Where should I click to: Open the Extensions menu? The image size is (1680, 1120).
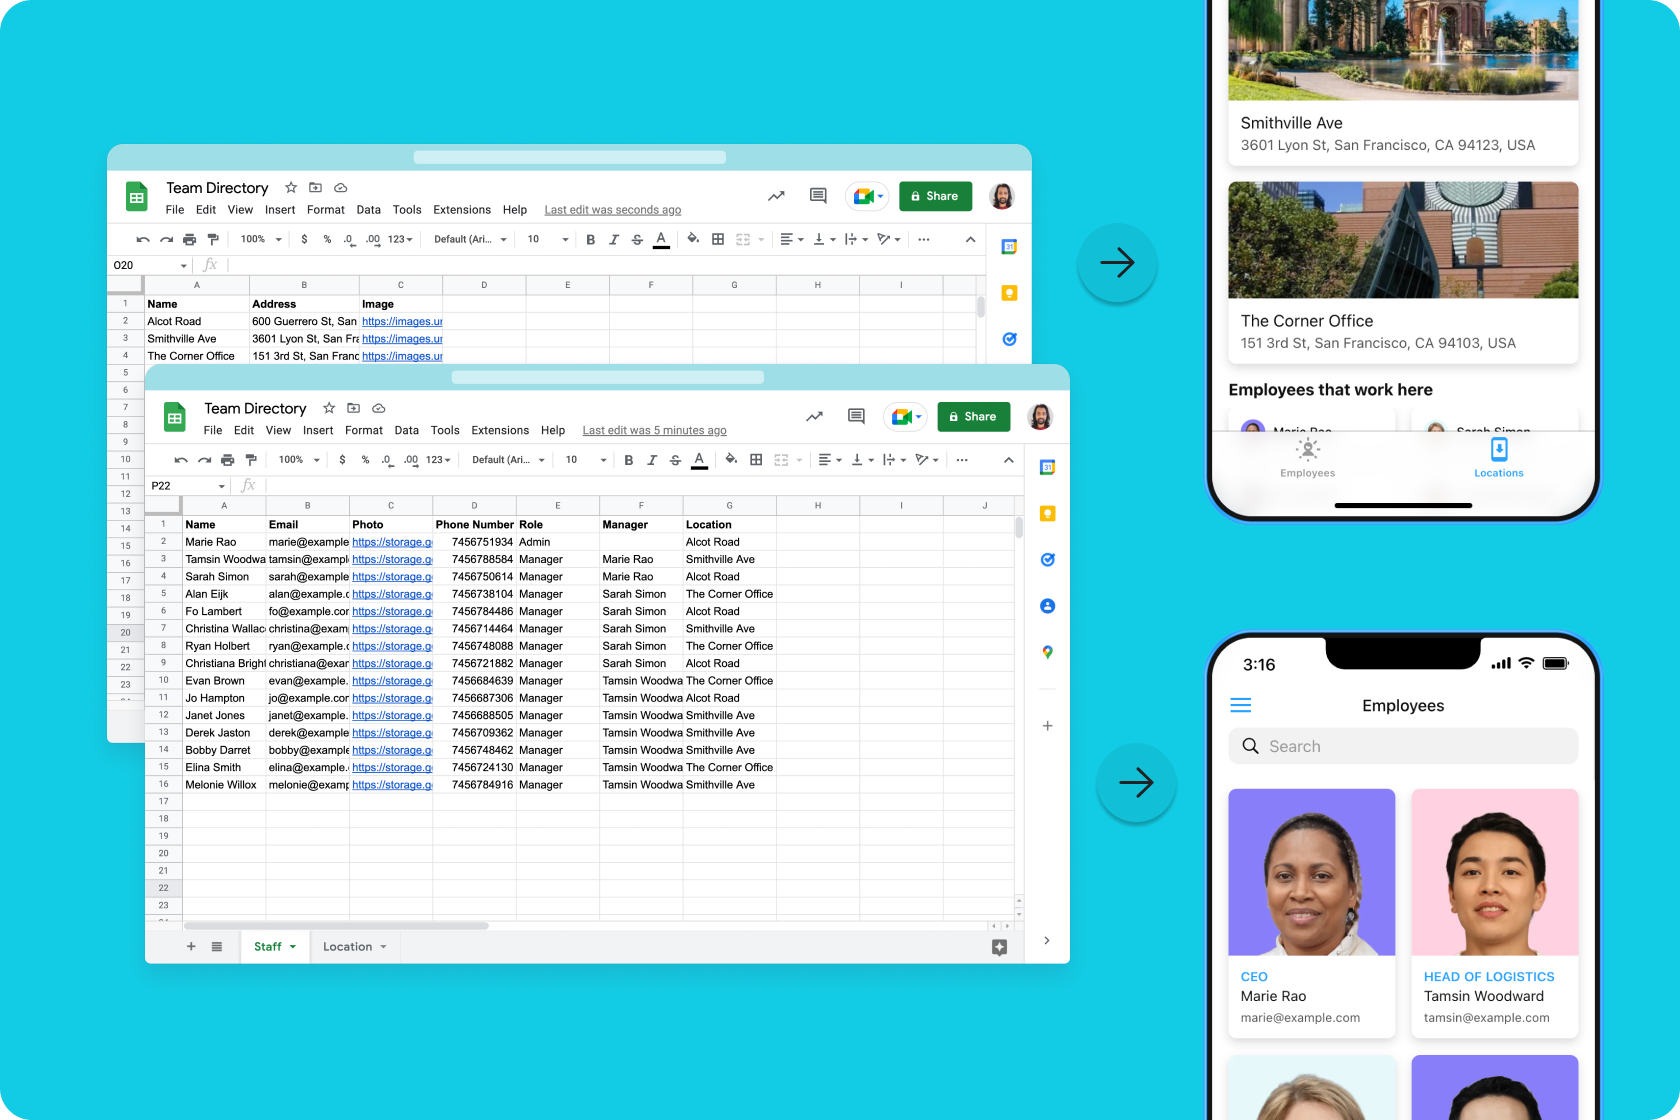[x=500, y=430]
